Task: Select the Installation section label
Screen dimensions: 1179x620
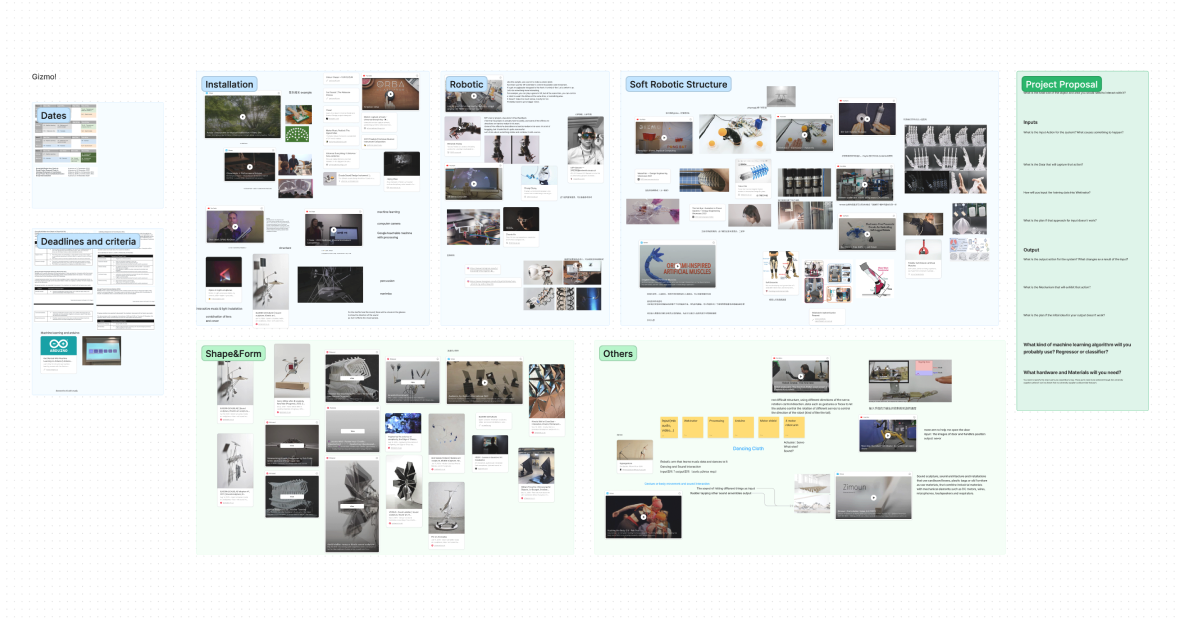Action: pyautogui.click(x=230, y=85)
